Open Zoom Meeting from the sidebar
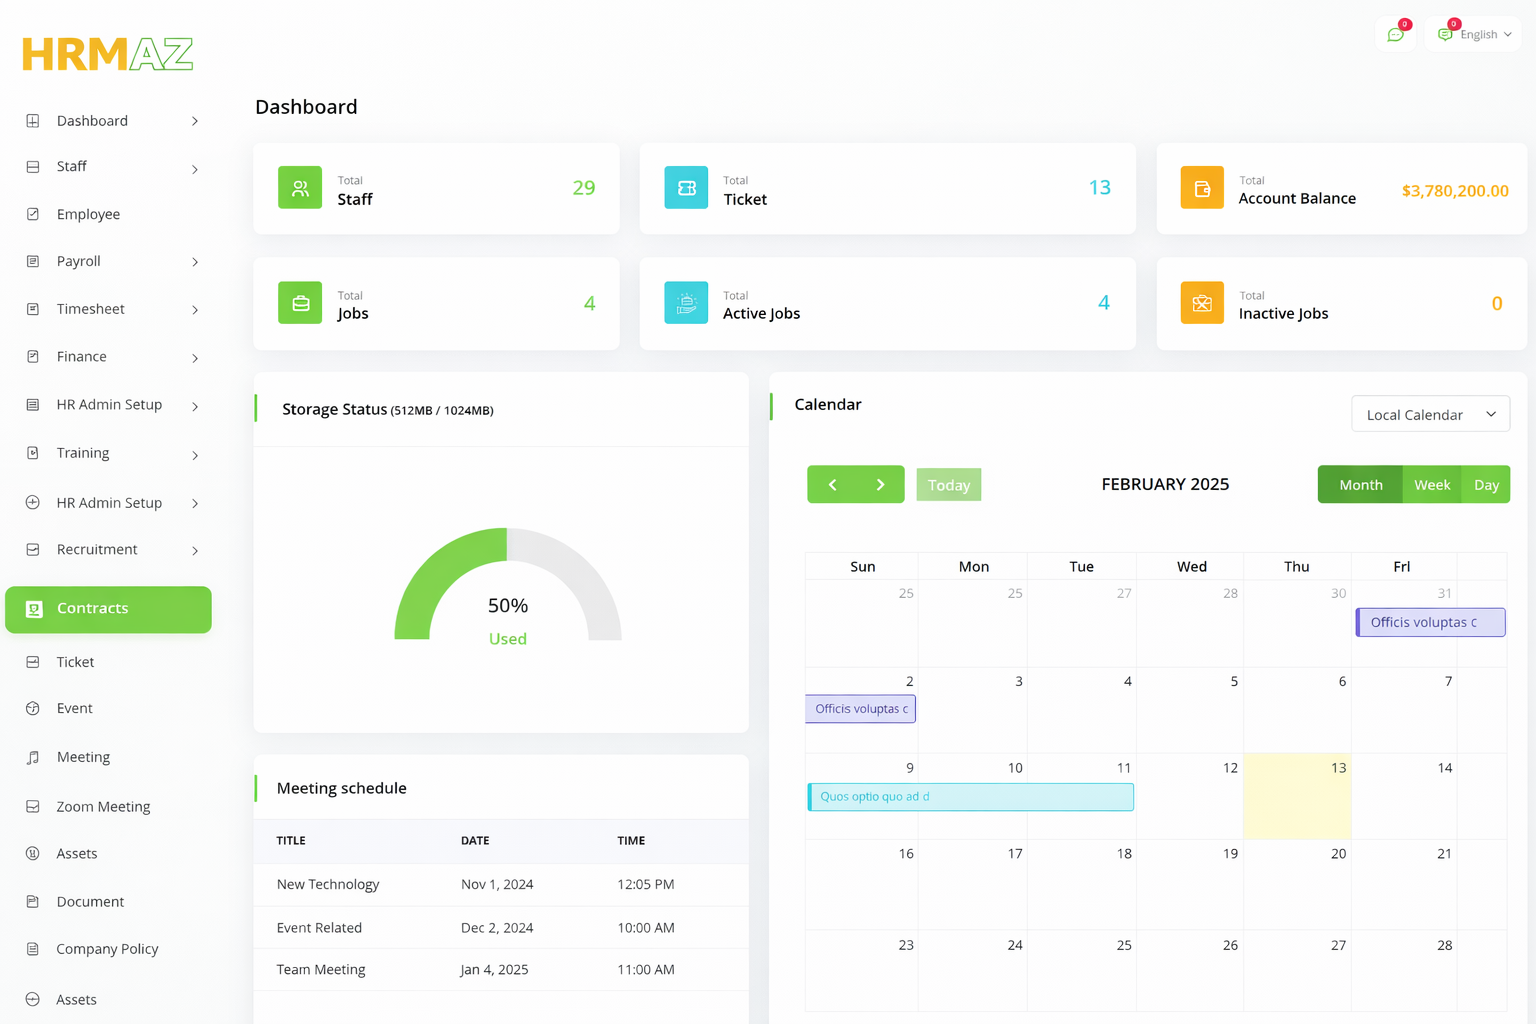 pyautogui.click(x=103, y=806)
